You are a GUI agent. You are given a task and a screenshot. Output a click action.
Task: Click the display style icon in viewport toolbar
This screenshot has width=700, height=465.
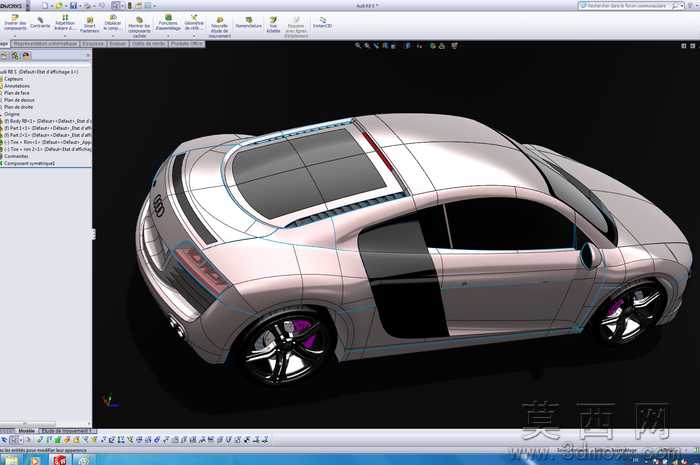click(x=407, y=46)
